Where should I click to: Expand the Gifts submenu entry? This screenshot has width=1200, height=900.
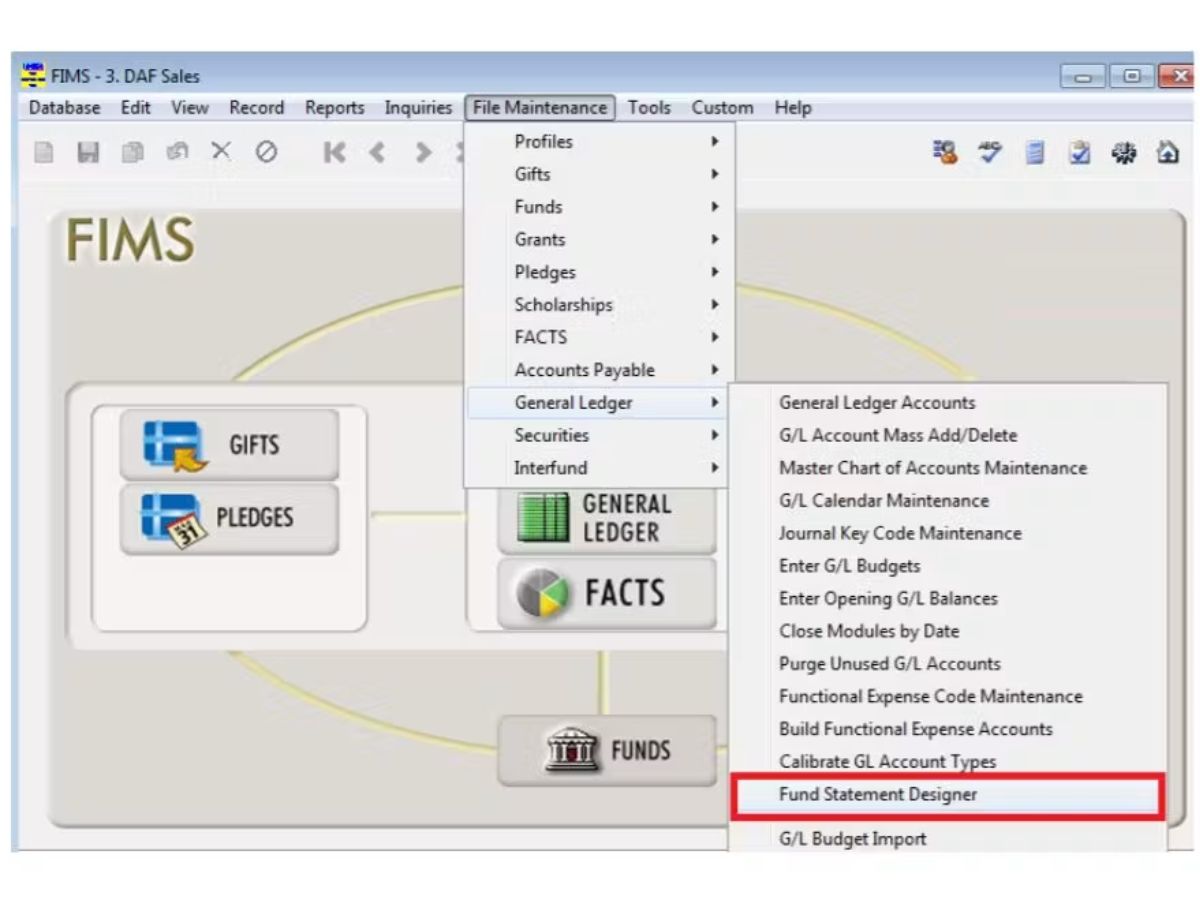pyautogui.click(x=599, y=174)
